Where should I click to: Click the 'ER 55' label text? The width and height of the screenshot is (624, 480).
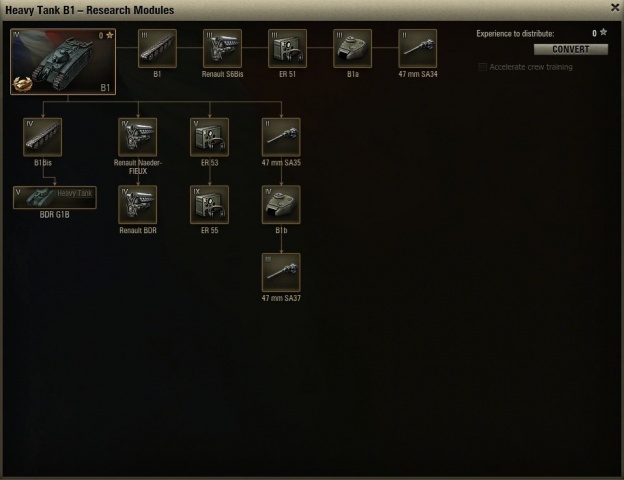click(x=209, y=230)
